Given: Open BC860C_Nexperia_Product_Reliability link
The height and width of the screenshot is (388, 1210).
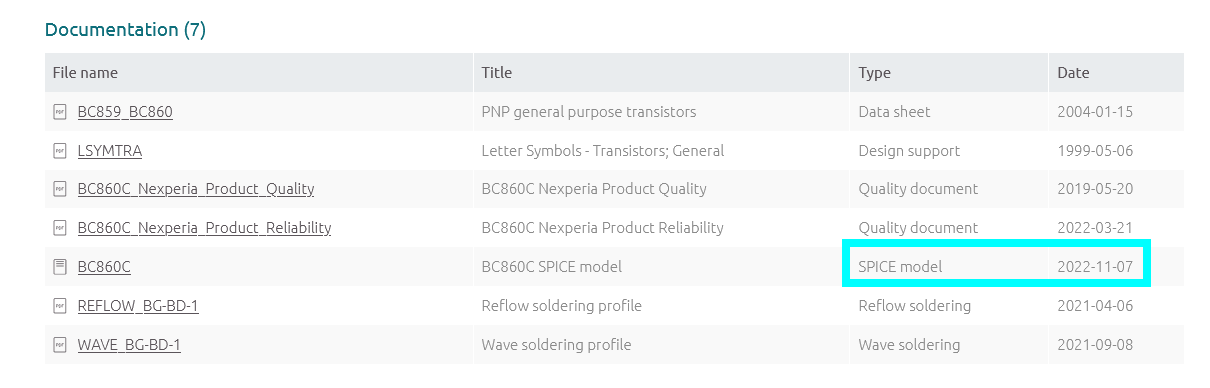Looking at the screenshot, I should point(204,228).
